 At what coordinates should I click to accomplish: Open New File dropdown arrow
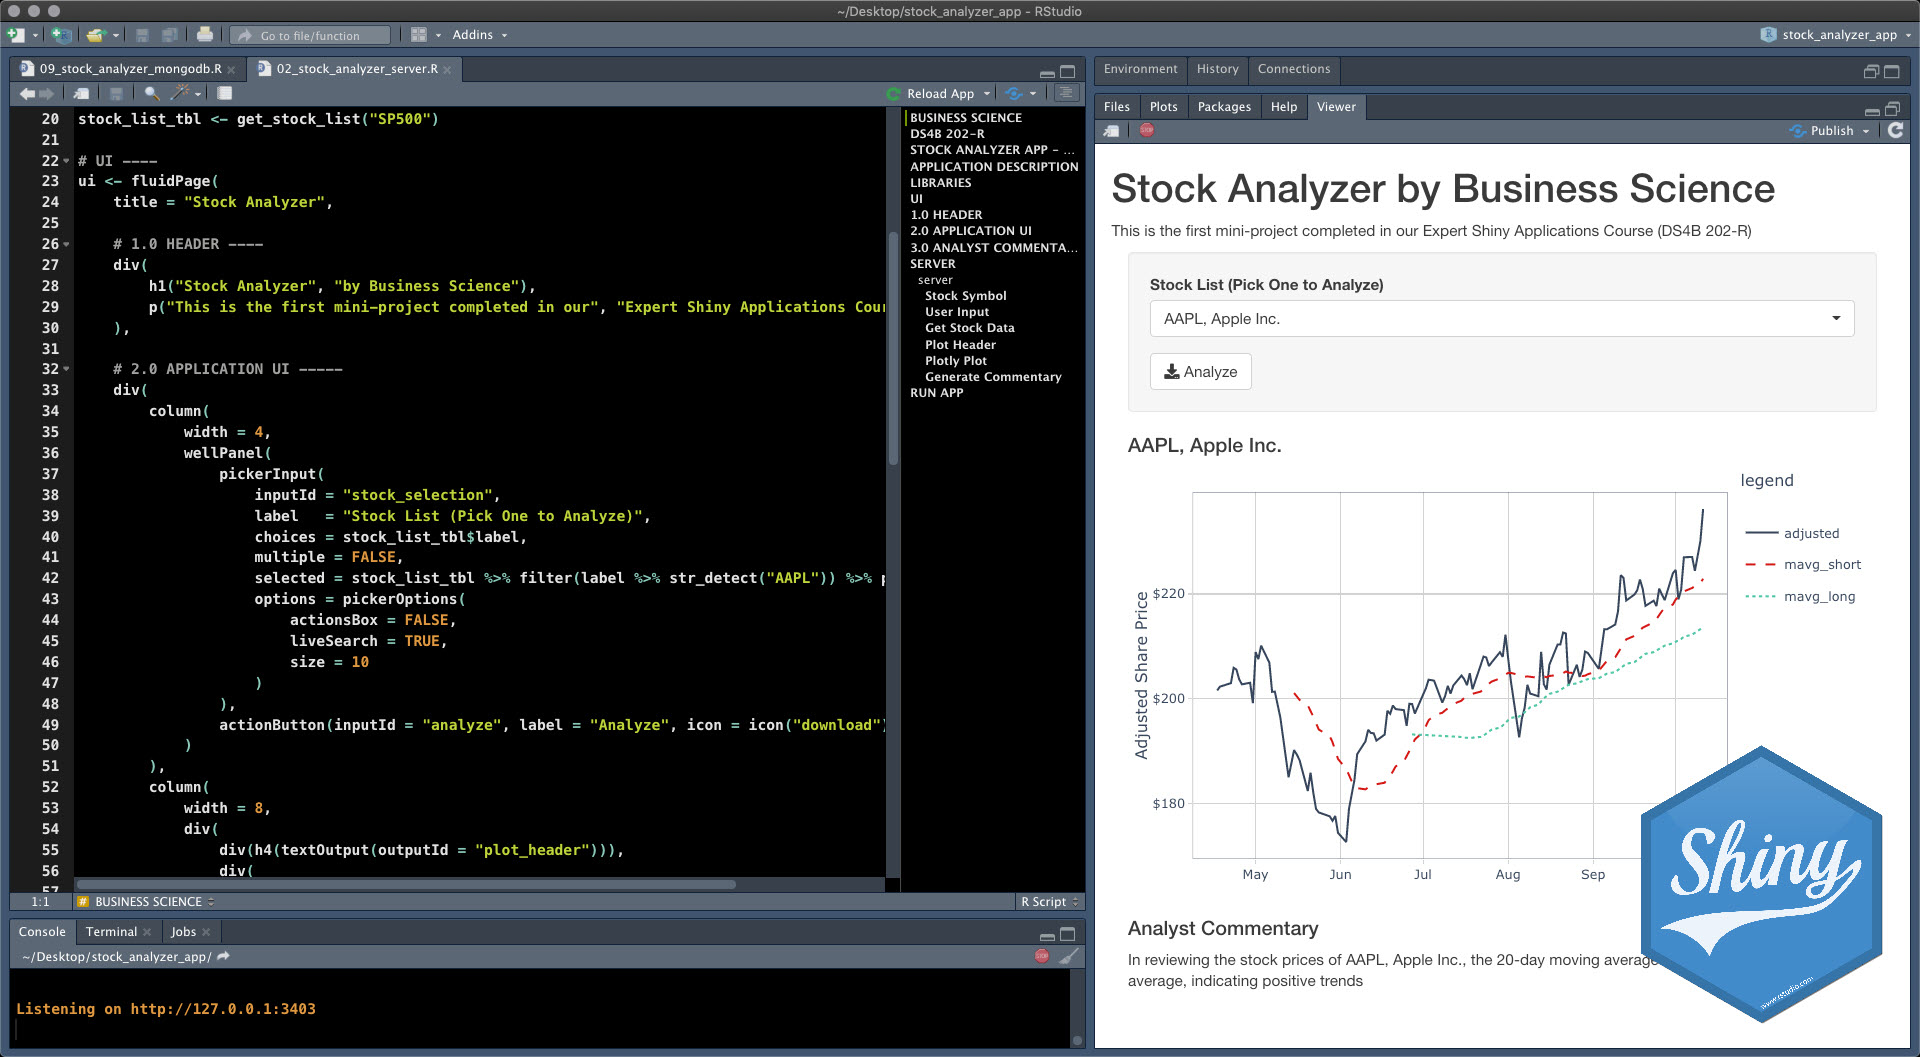pyautogui.click(x=35, y=35)
